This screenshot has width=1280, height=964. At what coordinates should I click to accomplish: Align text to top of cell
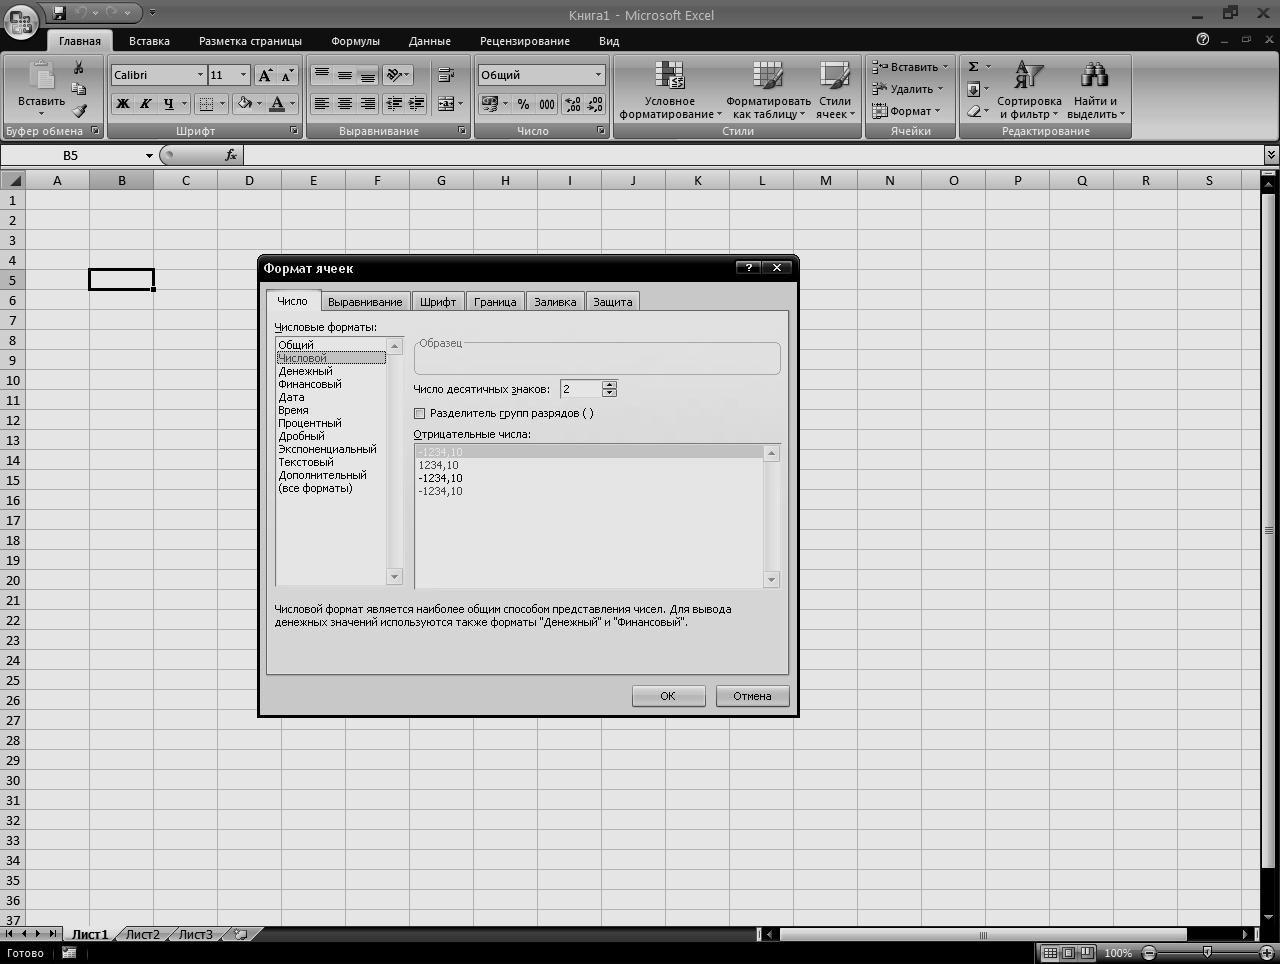coord(321,75)
